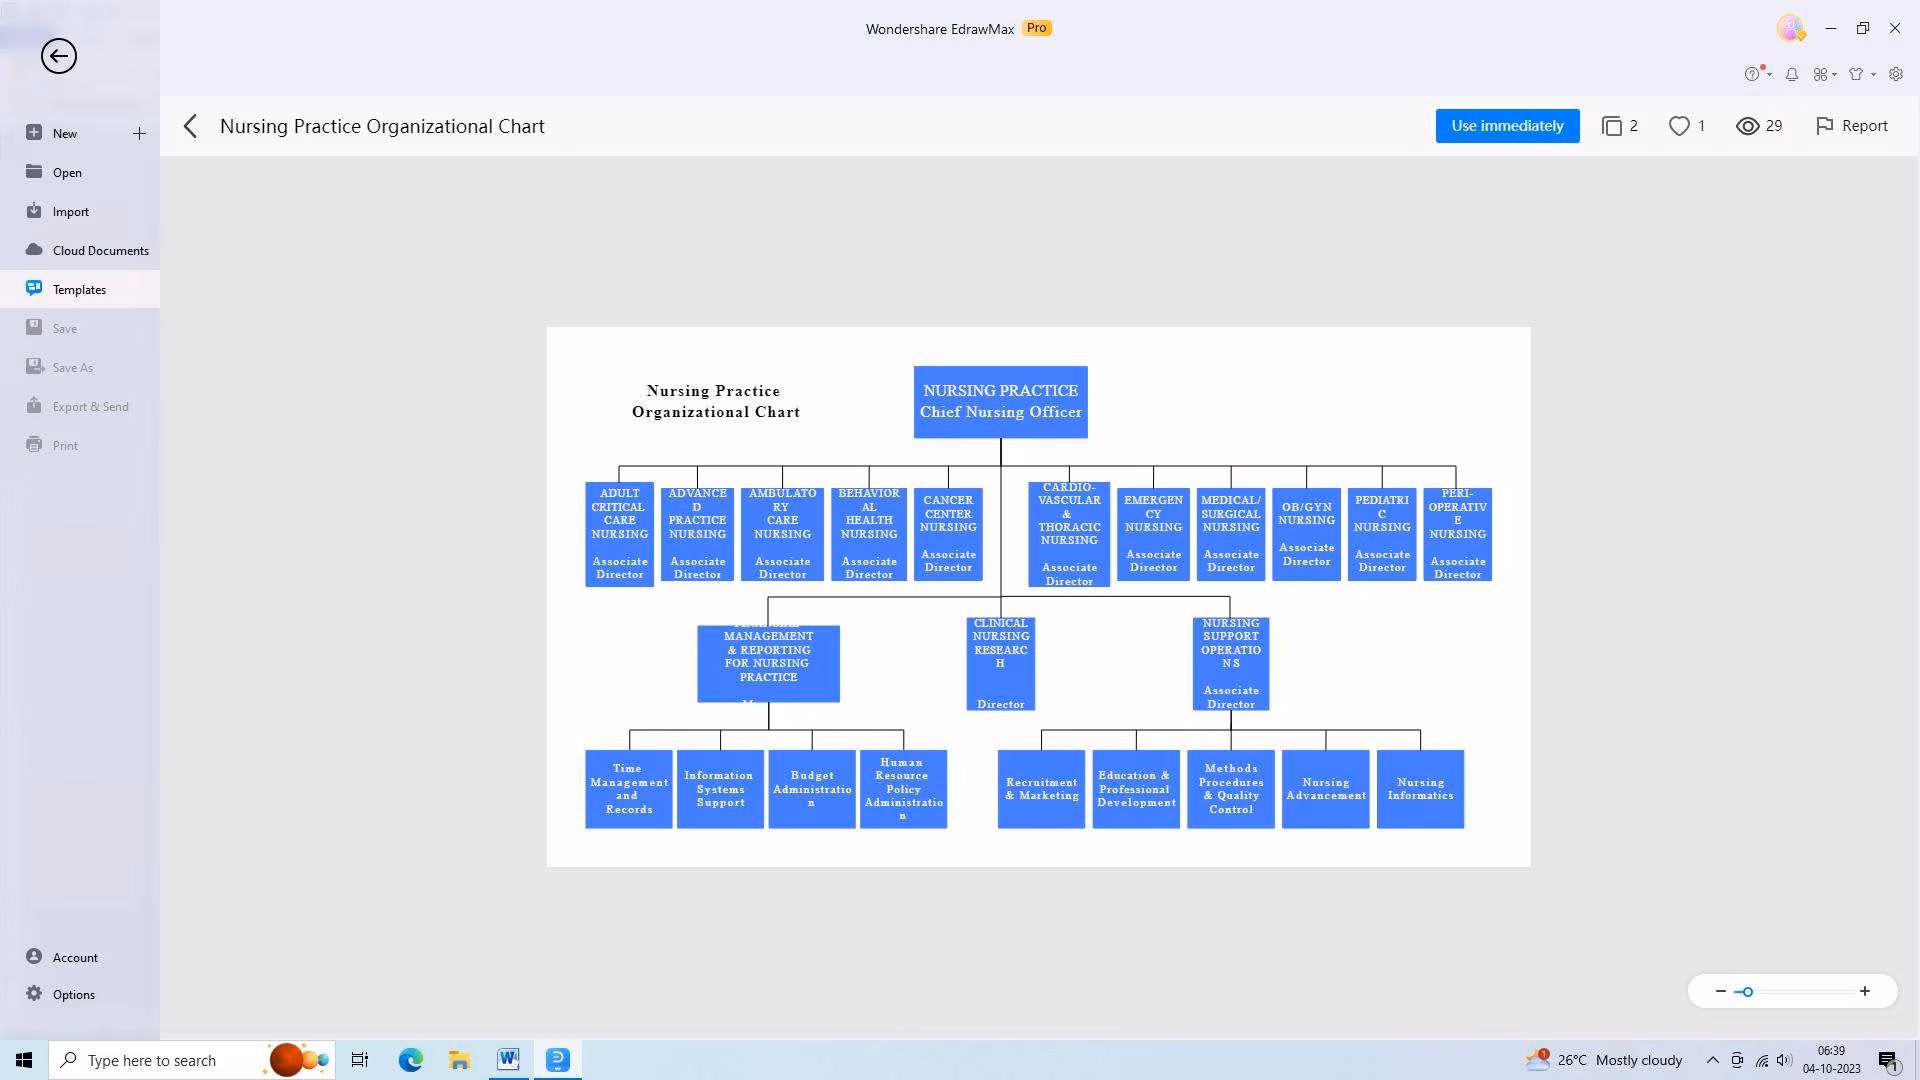Click the user avatar icon

(1790, 28)
